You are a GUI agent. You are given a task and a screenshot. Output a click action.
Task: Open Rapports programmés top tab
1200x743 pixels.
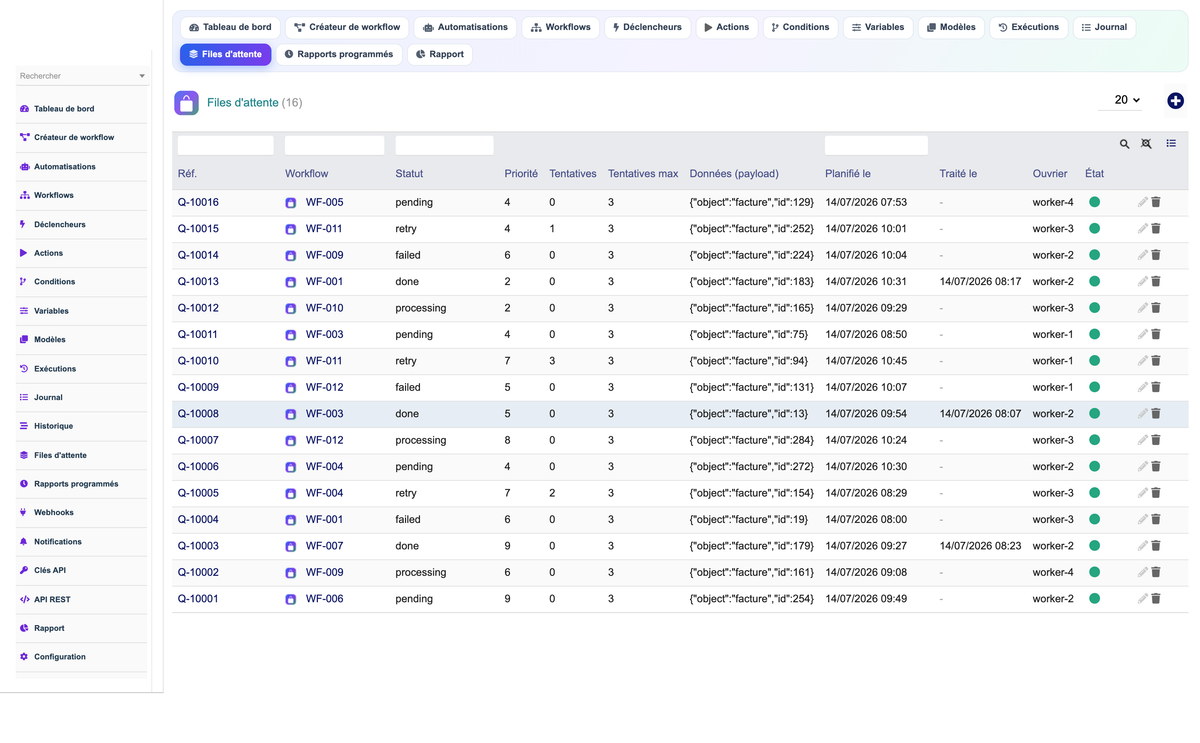click(x=339, y=54)
